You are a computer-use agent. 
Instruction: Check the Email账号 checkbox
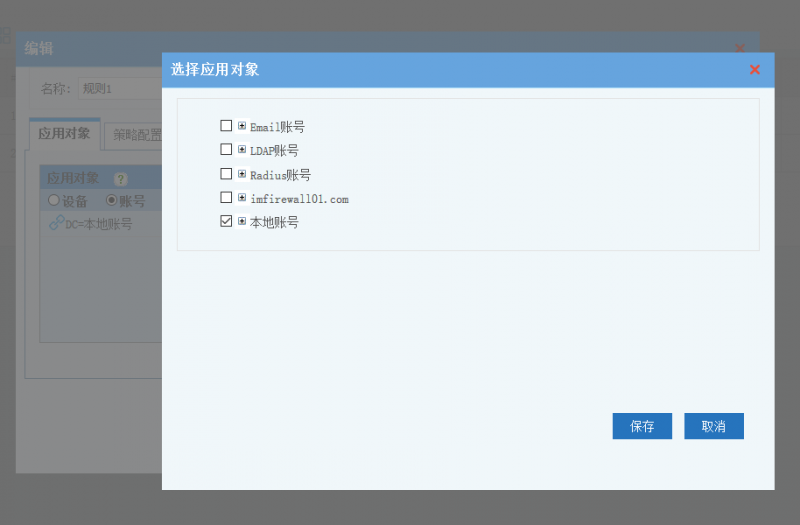[x=226, y=126]
